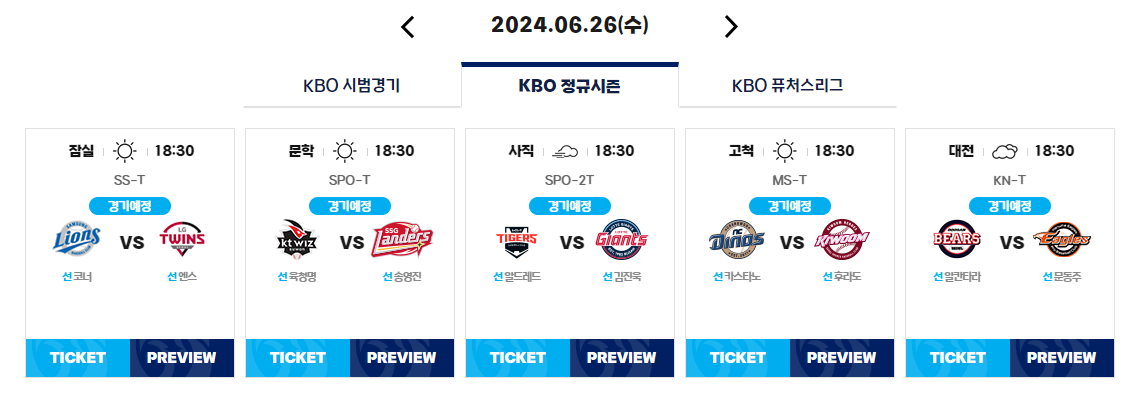
Task: Open TICKET for the 잠실 game
Action: [78, 358]
